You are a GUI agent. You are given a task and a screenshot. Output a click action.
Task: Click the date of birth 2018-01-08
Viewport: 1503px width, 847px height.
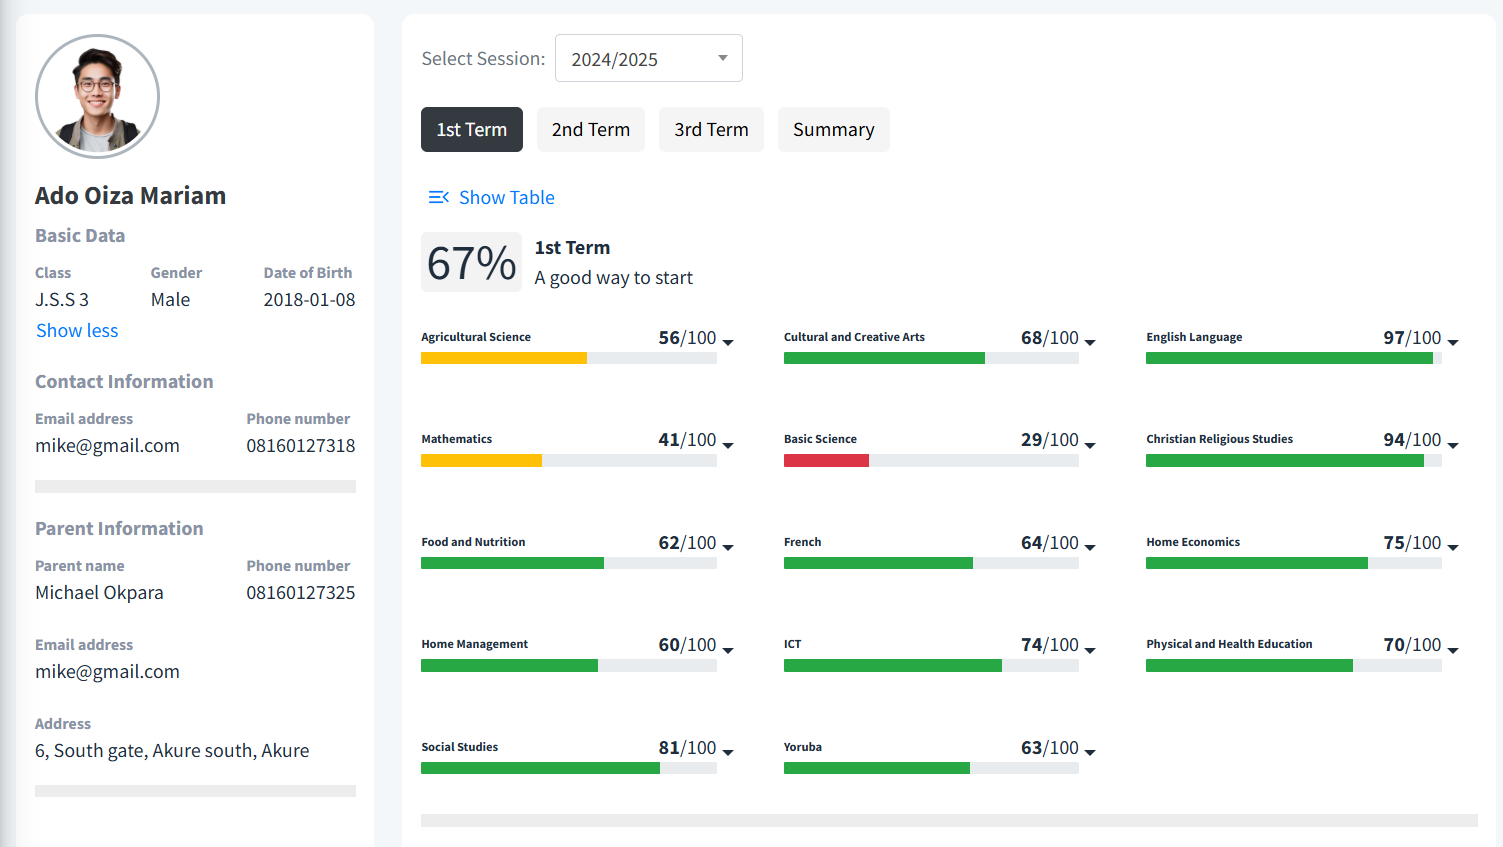tap(309, 299)
